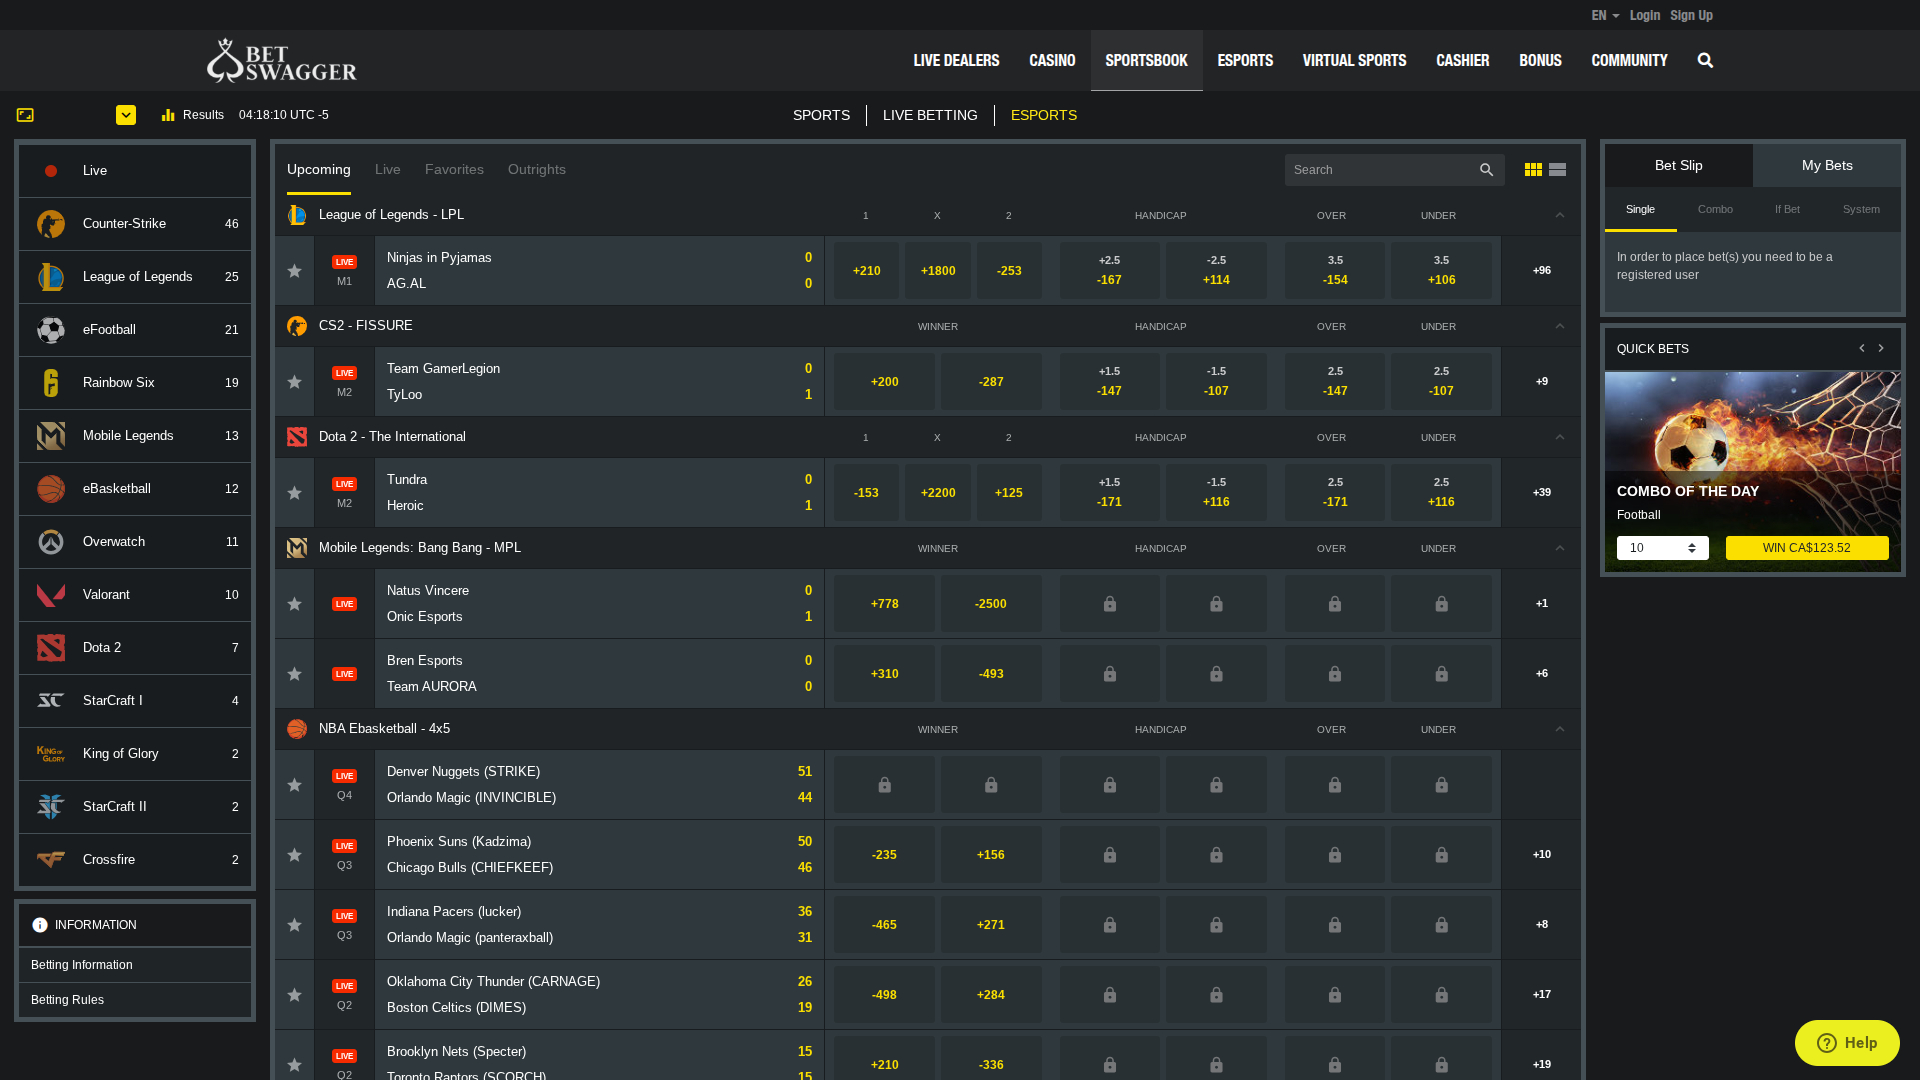Viewport: 1920px width, 1080px height.
Task: Click the event search input field
Action: coord(1385,169)
